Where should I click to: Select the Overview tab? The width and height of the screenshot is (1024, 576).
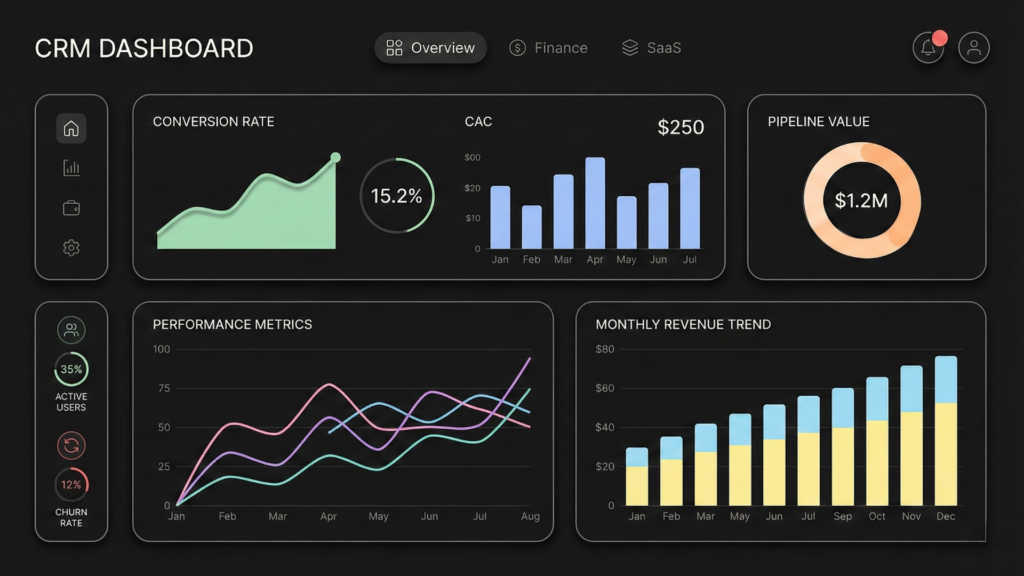coord(430,47)
